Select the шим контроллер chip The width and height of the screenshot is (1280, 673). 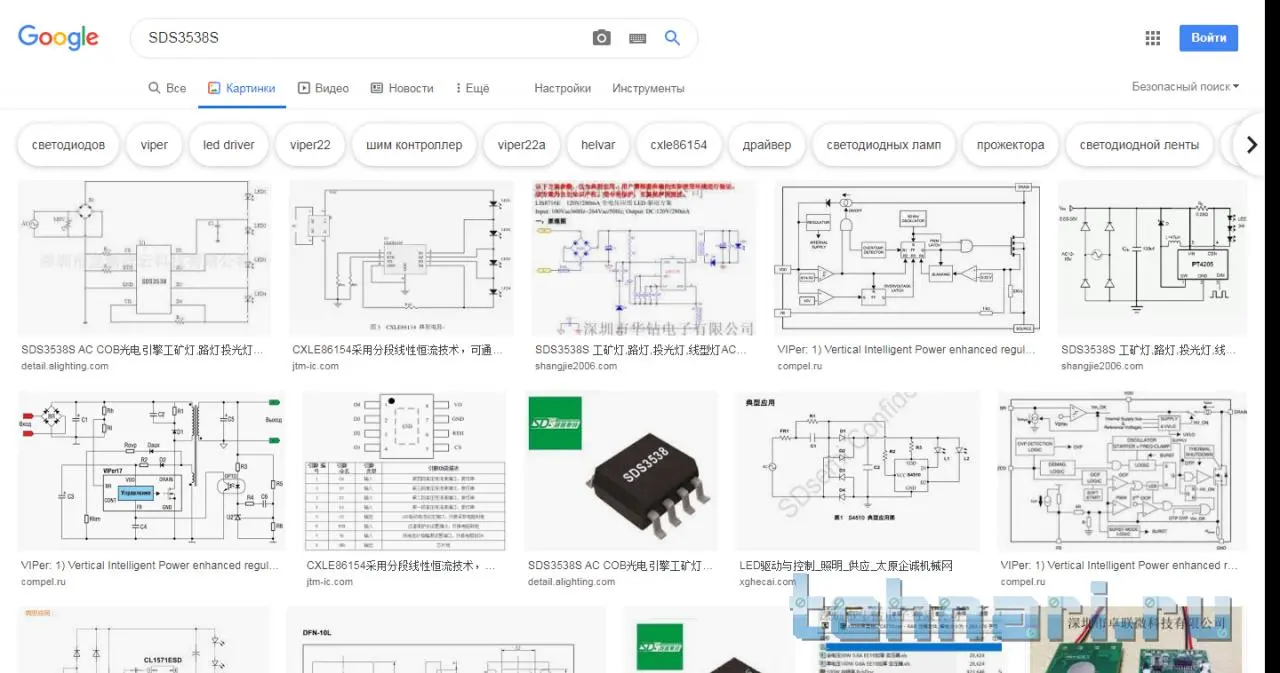414,145
